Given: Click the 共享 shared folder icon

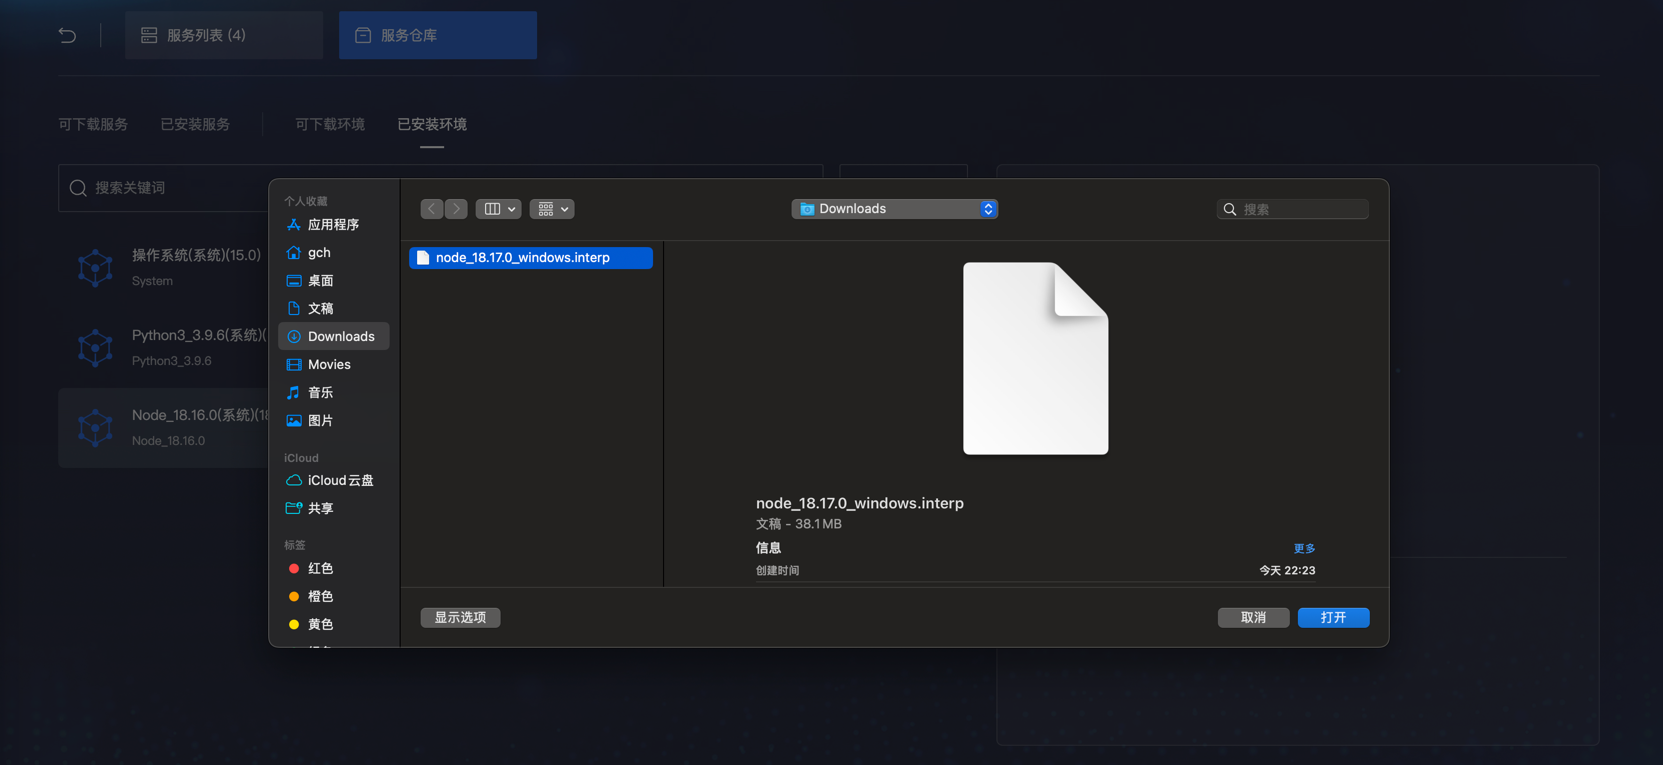Looking at the screenshot, I should point(294,509).
